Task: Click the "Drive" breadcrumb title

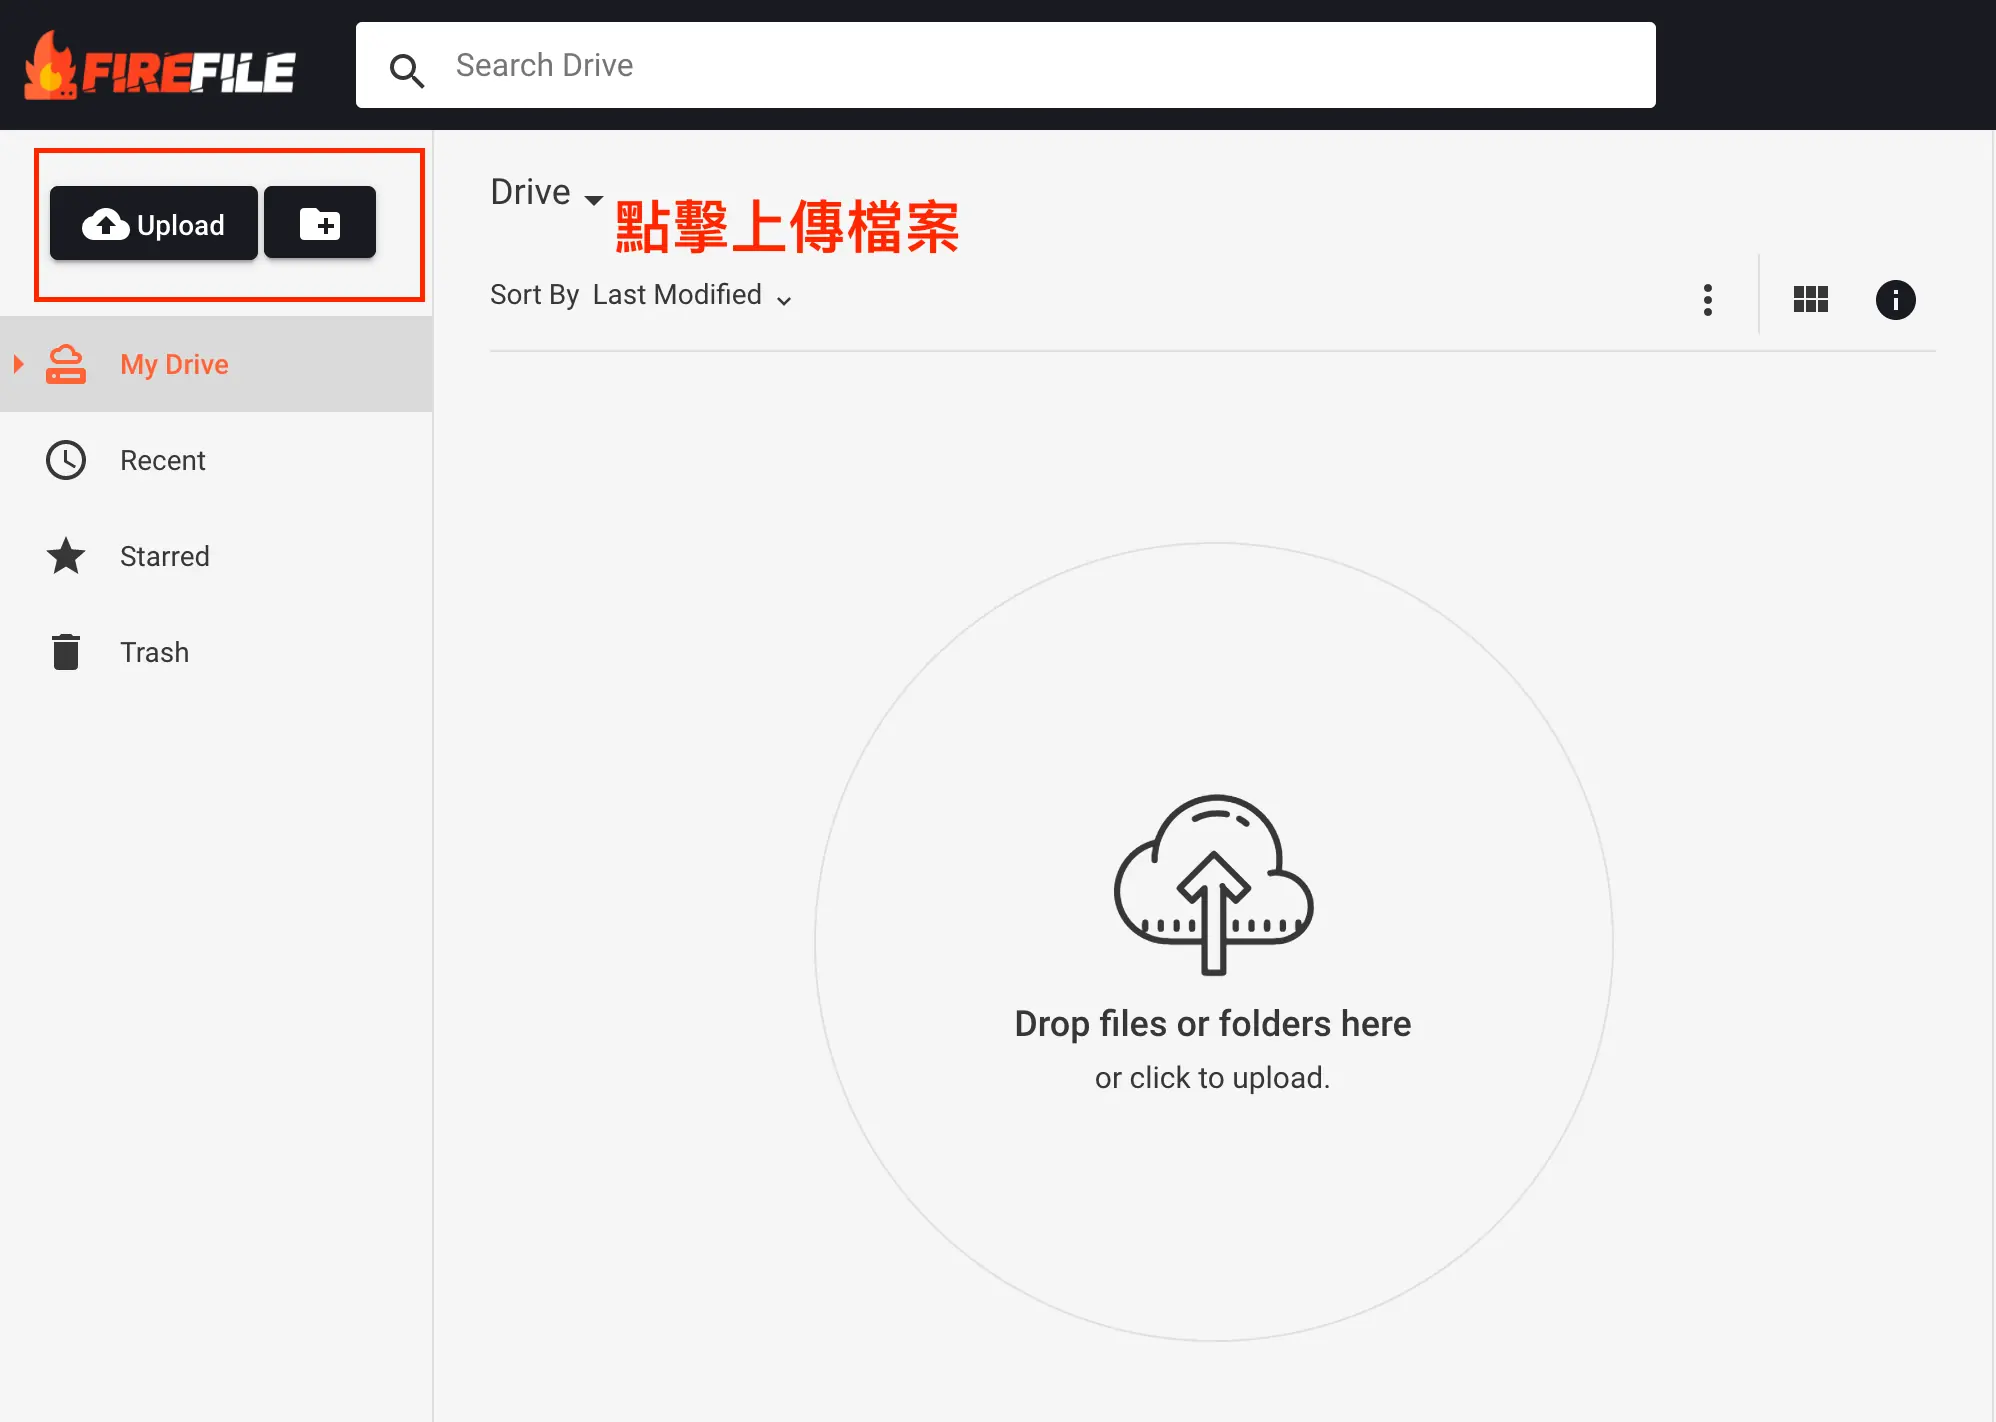Action: [x=530, y=192]
